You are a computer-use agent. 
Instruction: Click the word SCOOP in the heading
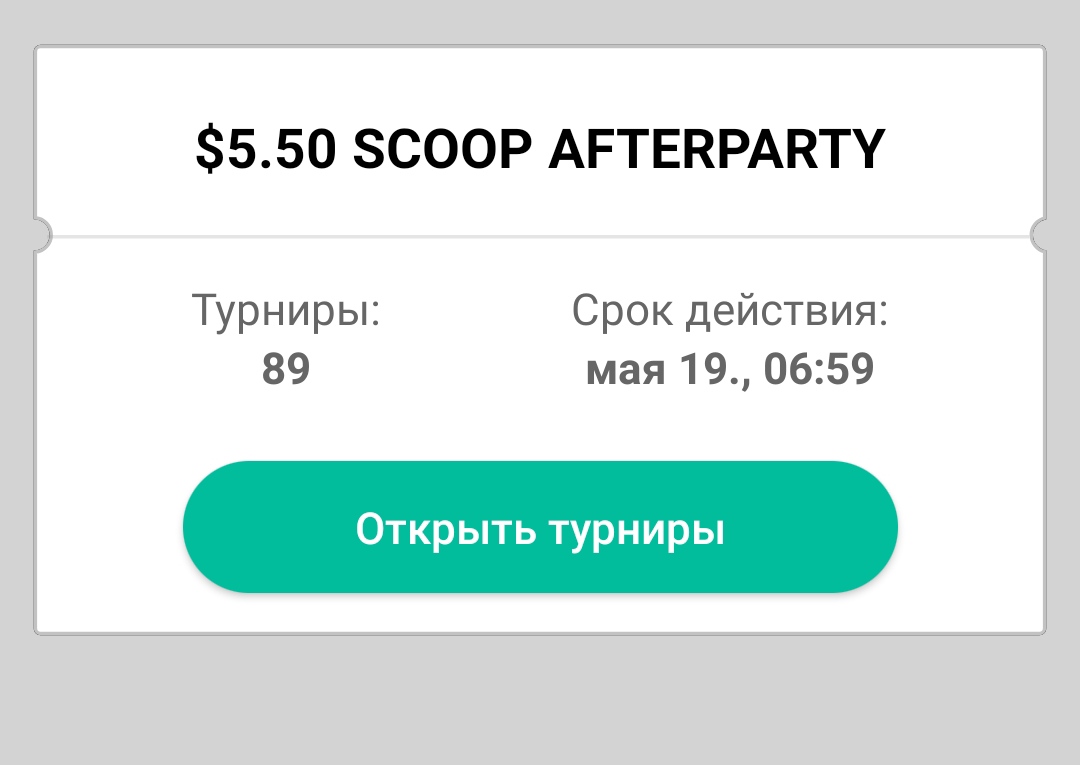(x=442, y=149)
